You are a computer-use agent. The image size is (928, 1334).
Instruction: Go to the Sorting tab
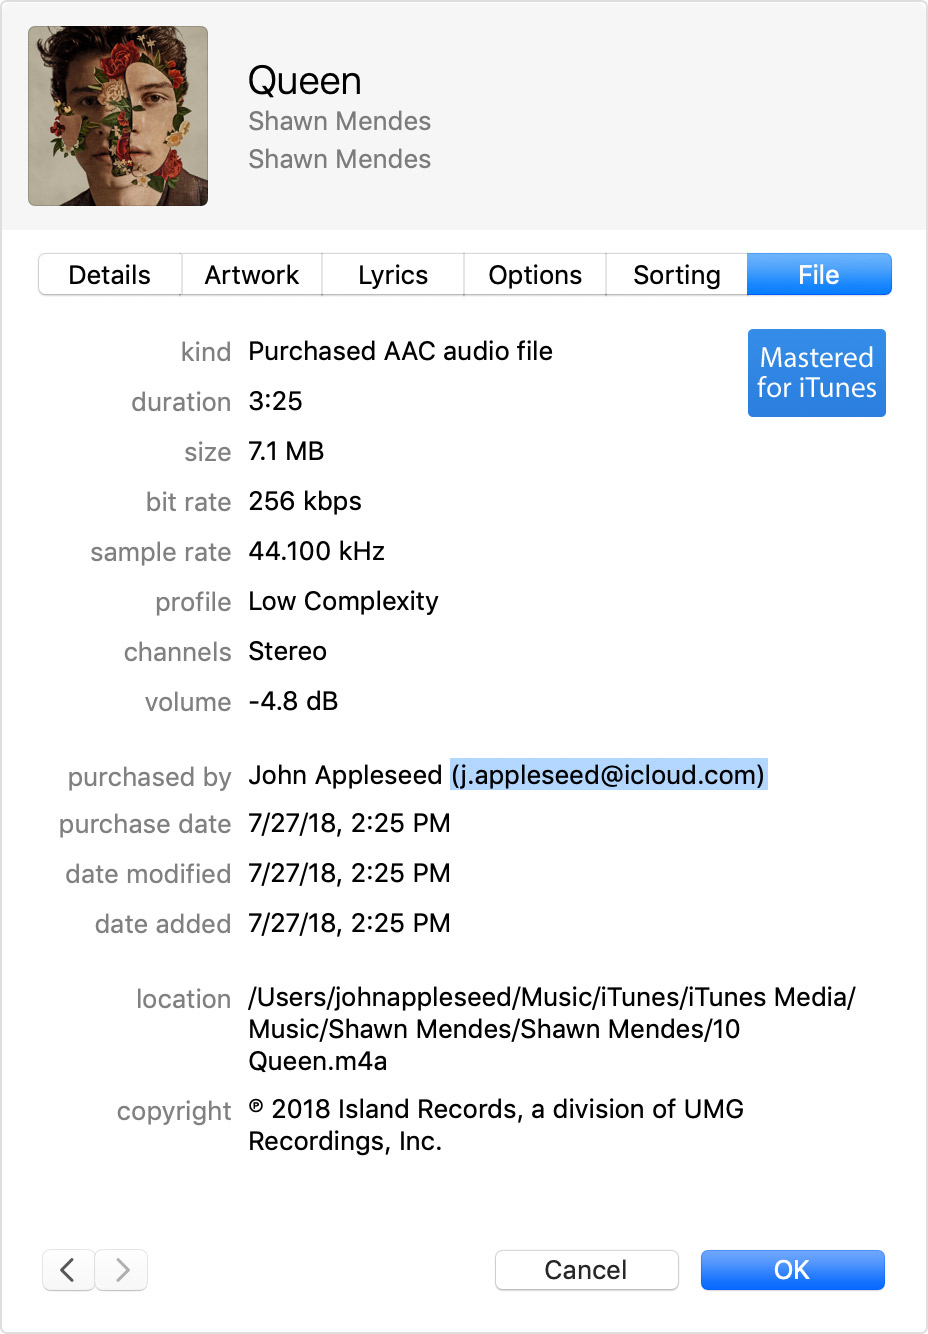coord(677,275)
